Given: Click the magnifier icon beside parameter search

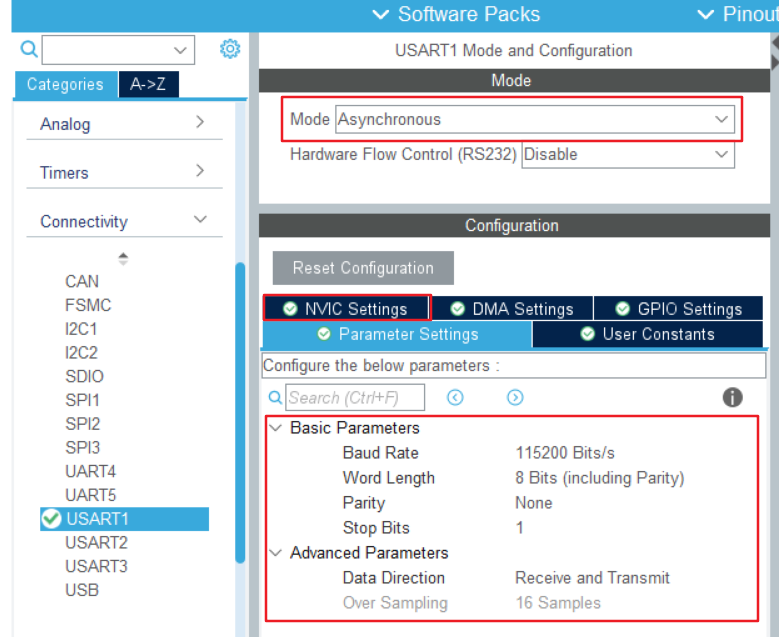Looking at the screenshot, I should point(275,398).
